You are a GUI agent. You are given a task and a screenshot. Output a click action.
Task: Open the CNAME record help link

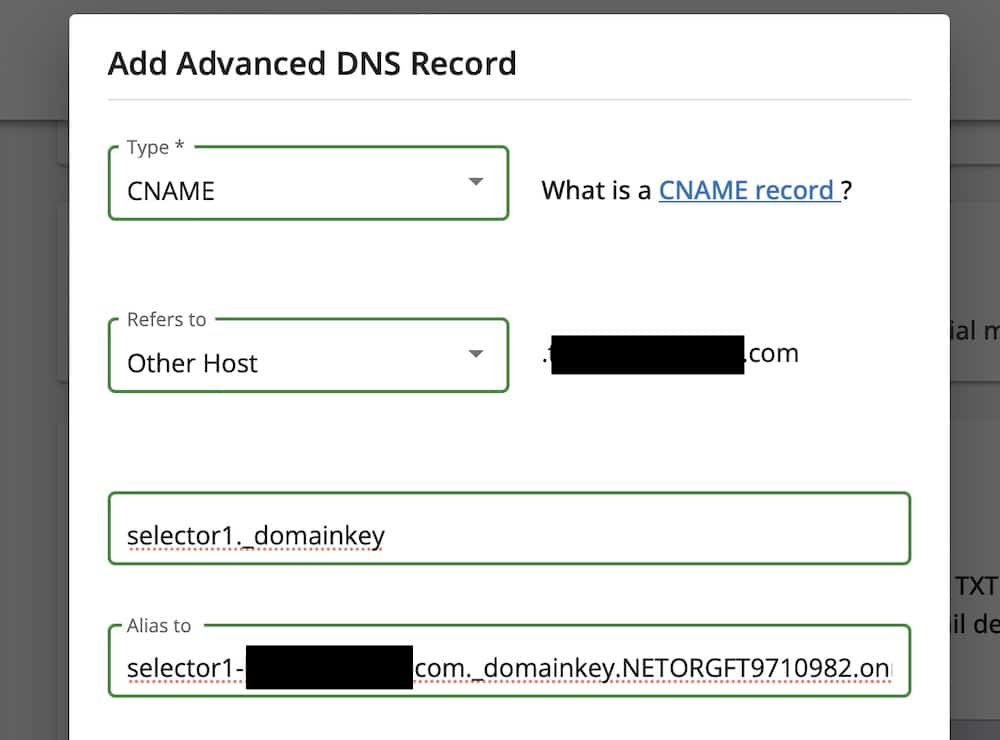point(747,190)
